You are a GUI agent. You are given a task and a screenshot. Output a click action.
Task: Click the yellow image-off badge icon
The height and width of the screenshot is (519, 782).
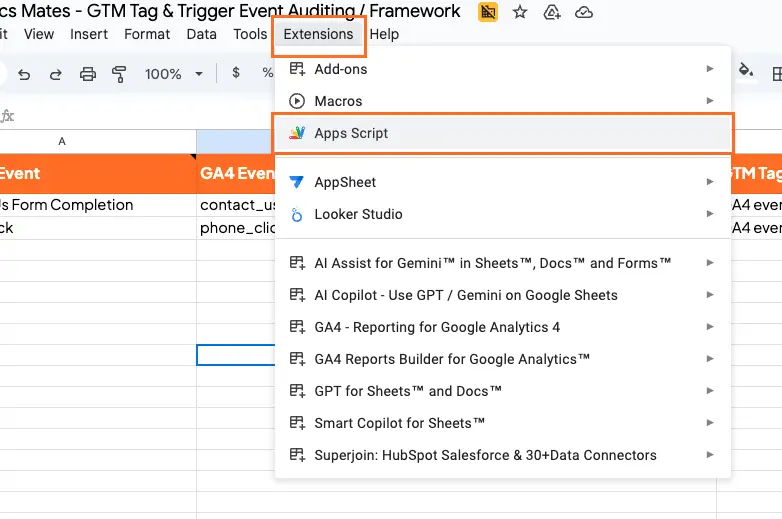click(488, 12)
